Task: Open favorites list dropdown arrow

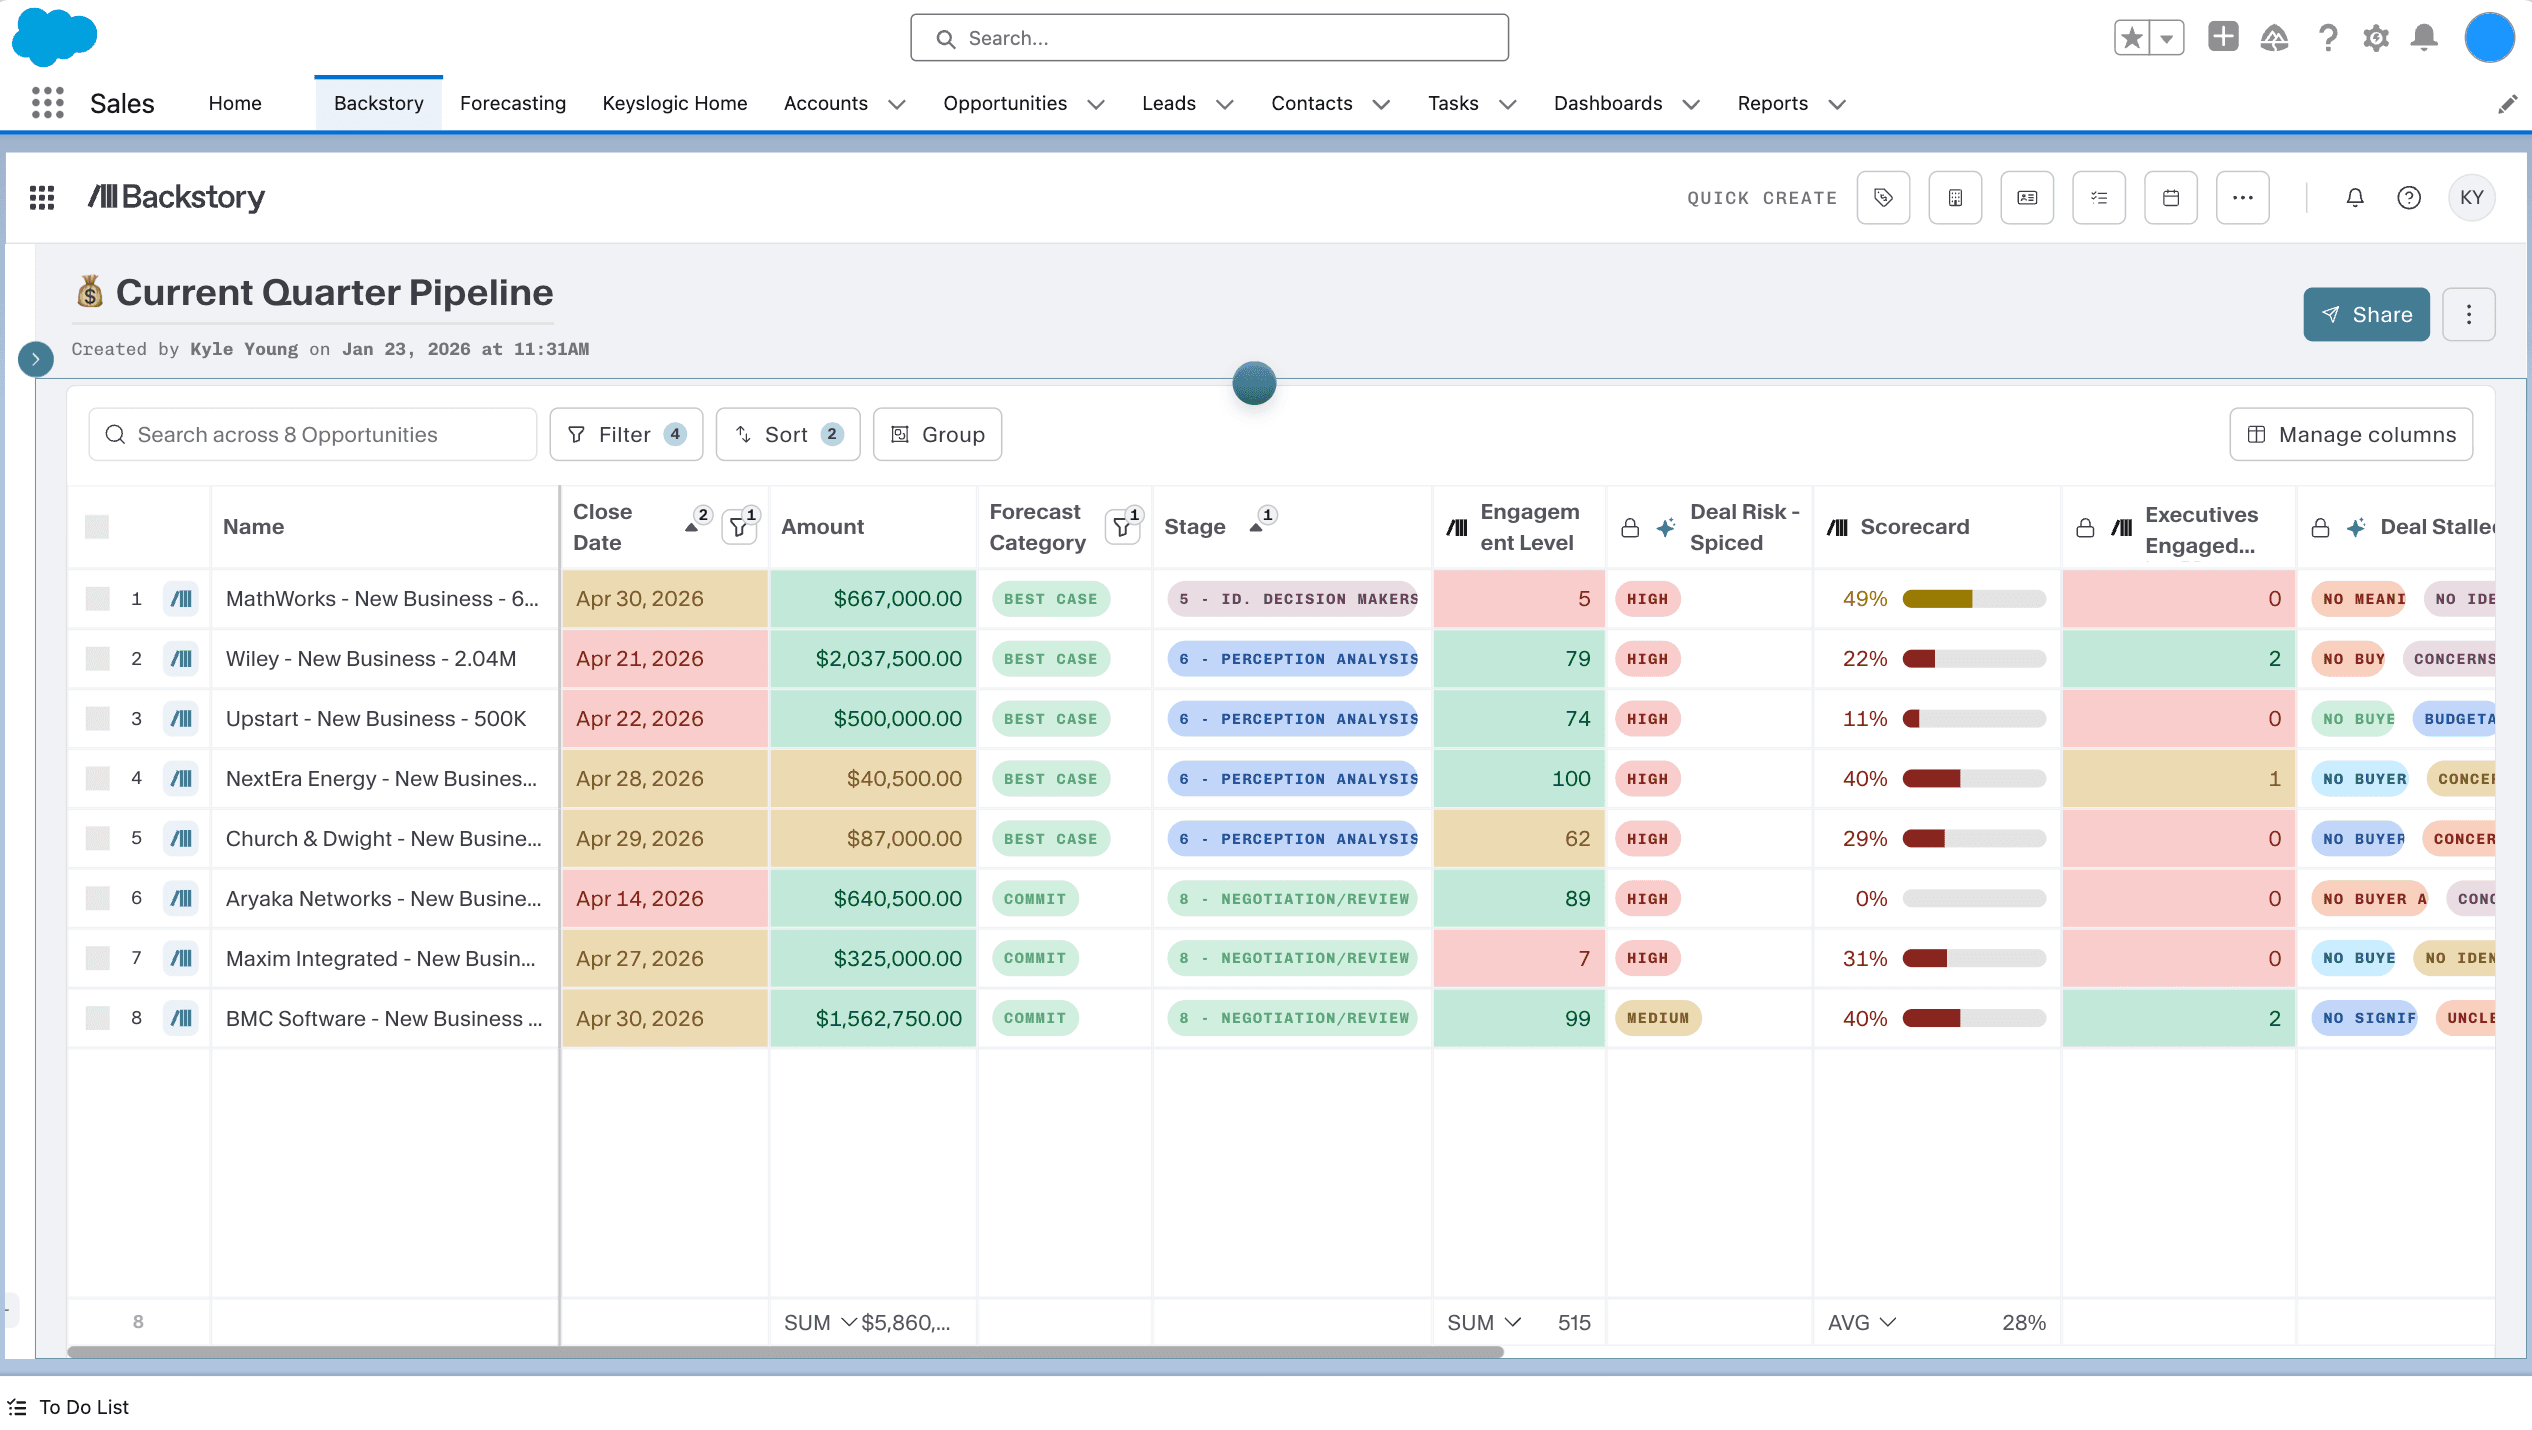Action: pos(2167,38)
